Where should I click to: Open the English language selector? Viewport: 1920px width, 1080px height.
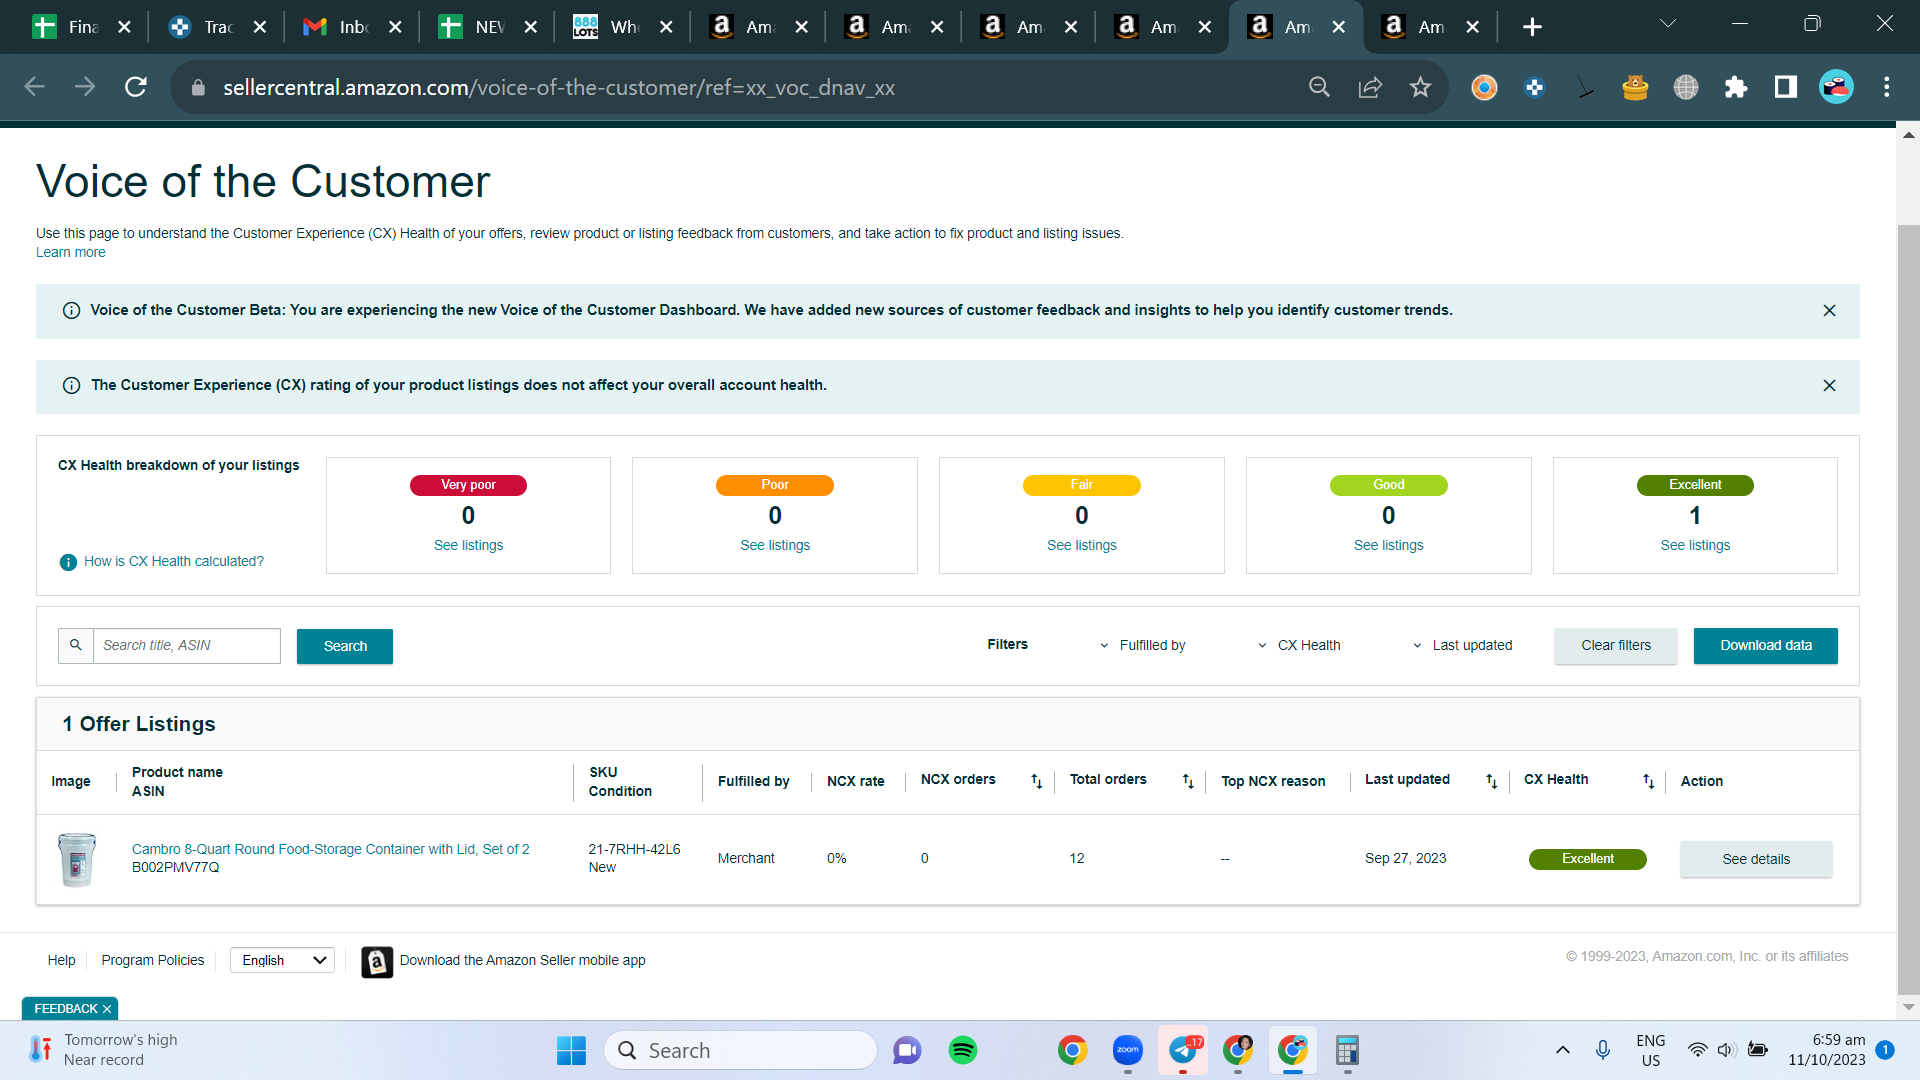tap(282, 960)
